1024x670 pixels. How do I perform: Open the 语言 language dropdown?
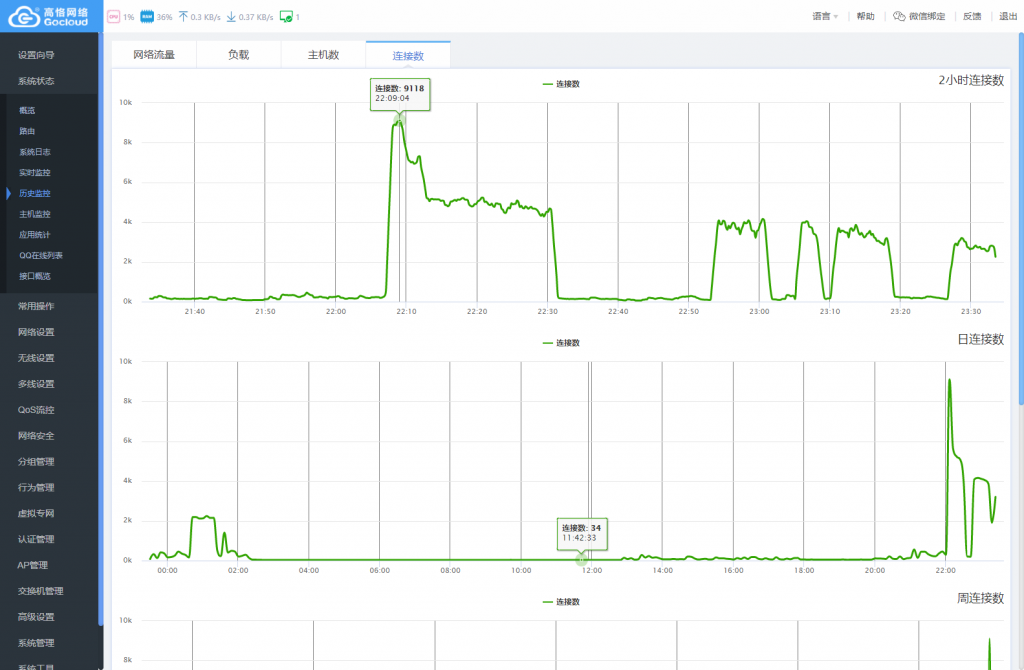click(x=825, y=16)
